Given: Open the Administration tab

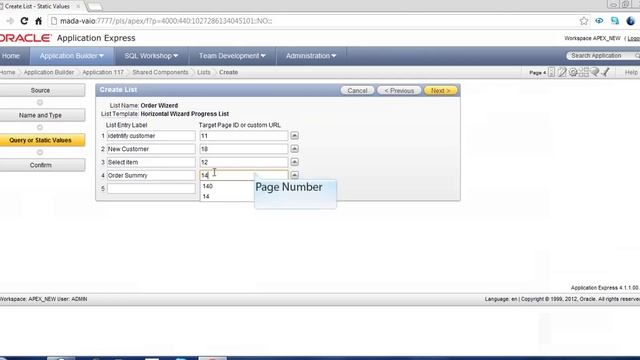Looking at the screenshot, I should (x=311, y=56).
